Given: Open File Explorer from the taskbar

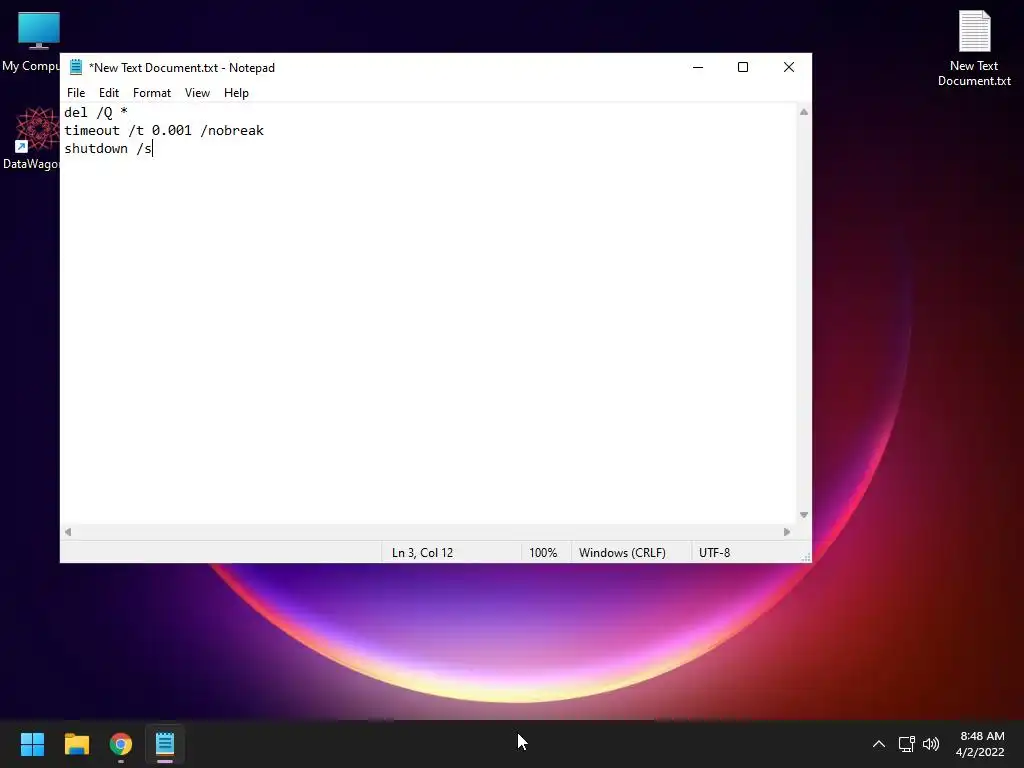Looking at the screenshot, I should coord(76,744).
